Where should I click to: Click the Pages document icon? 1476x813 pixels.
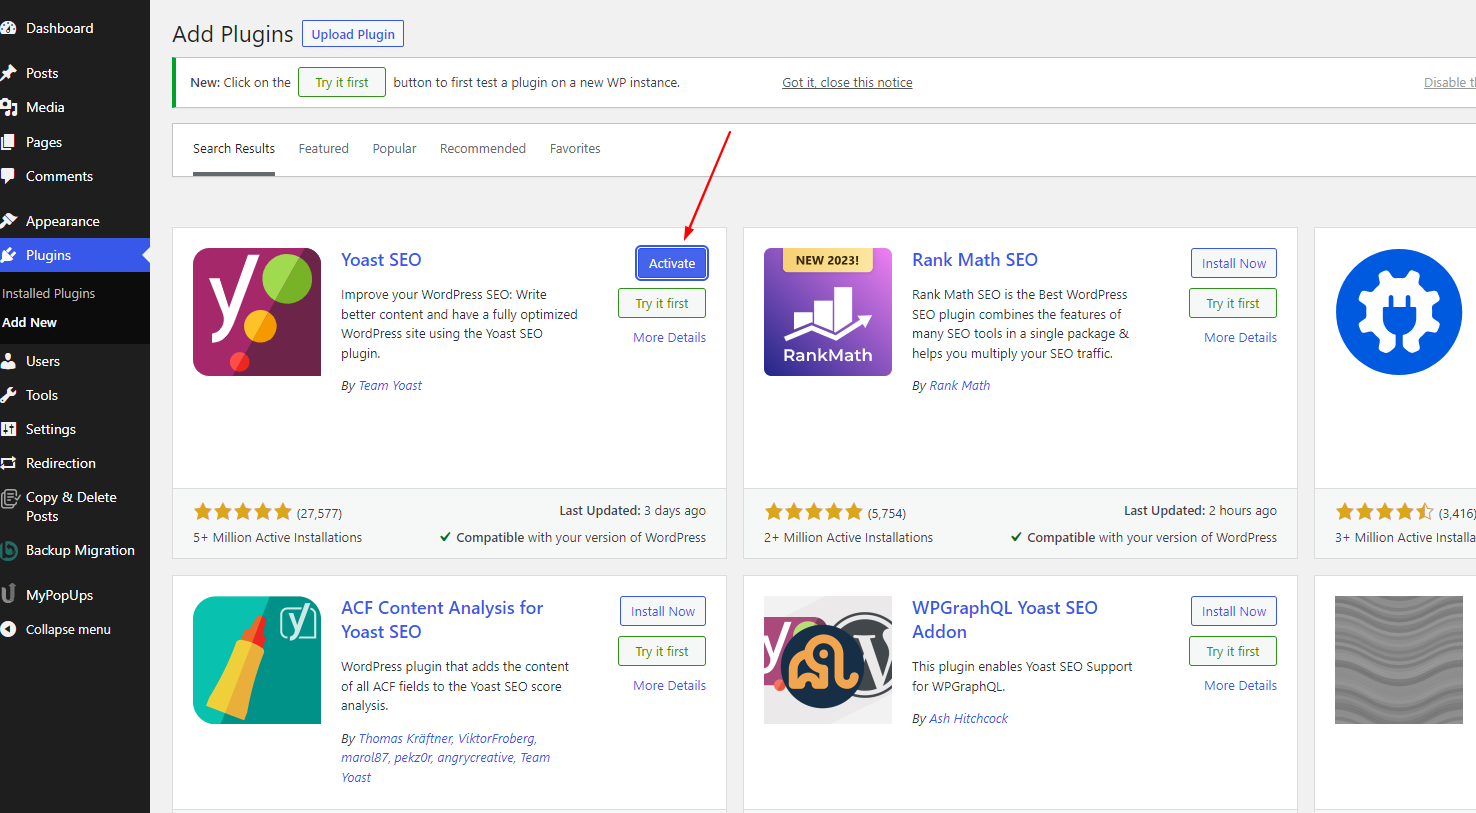point(8,142)
